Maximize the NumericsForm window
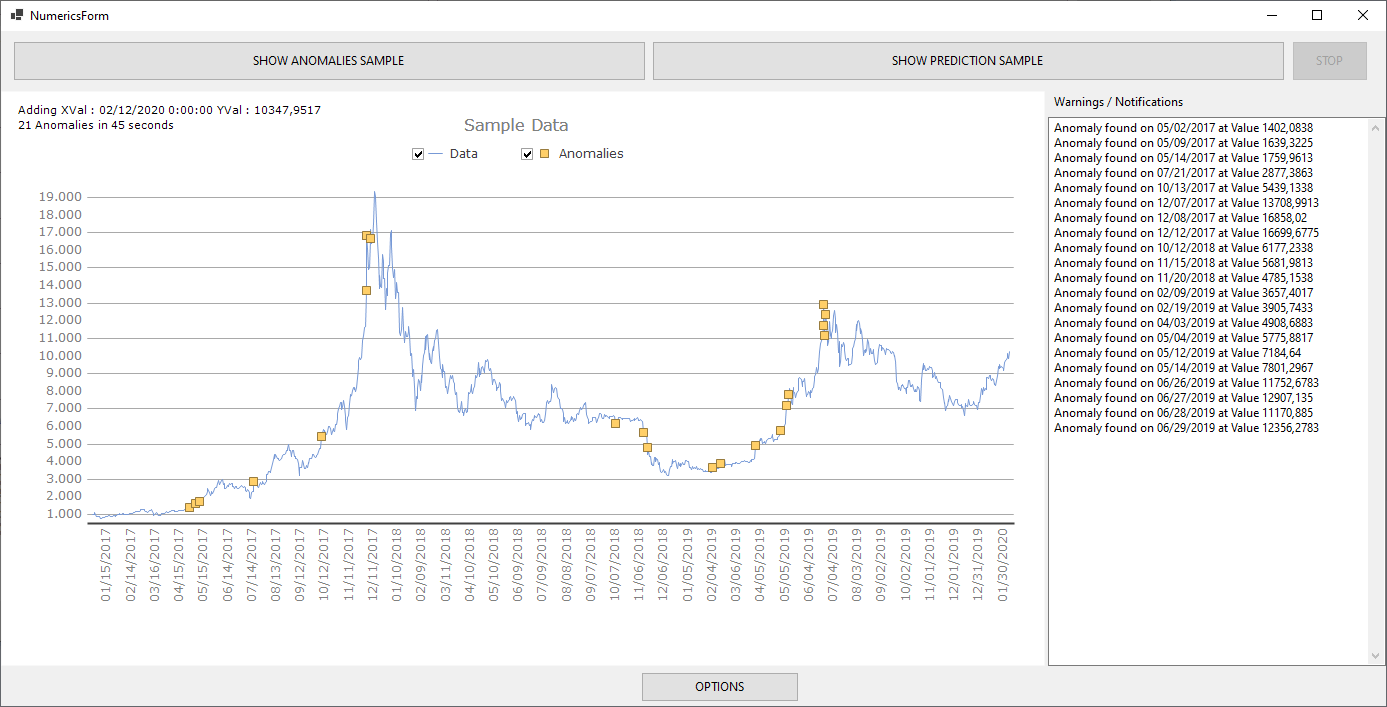Image resolution: width=1387 pixels, height=707 pixels. (1317, 15)
